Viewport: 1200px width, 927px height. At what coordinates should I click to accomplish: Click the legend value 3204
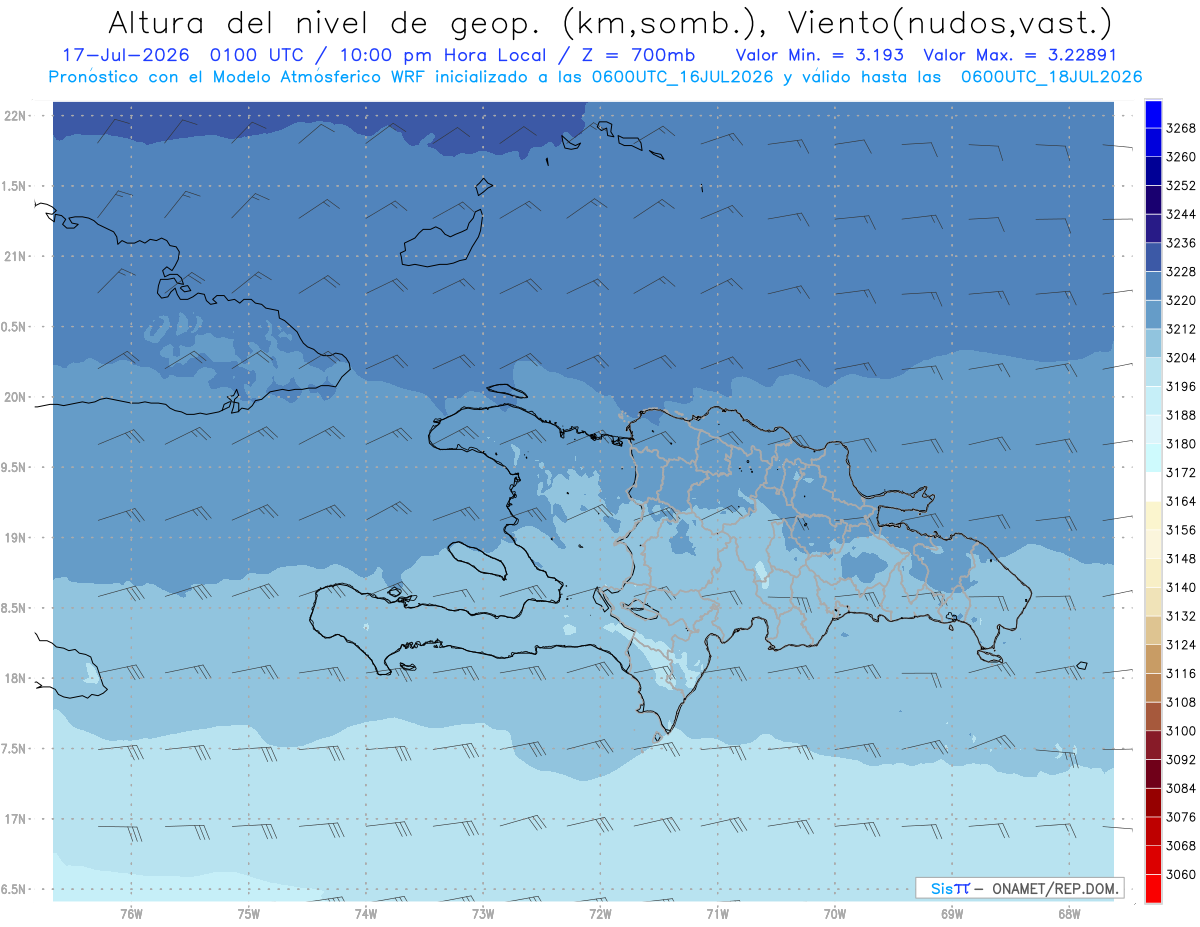pyautogui.click(x=1181, y=358)
